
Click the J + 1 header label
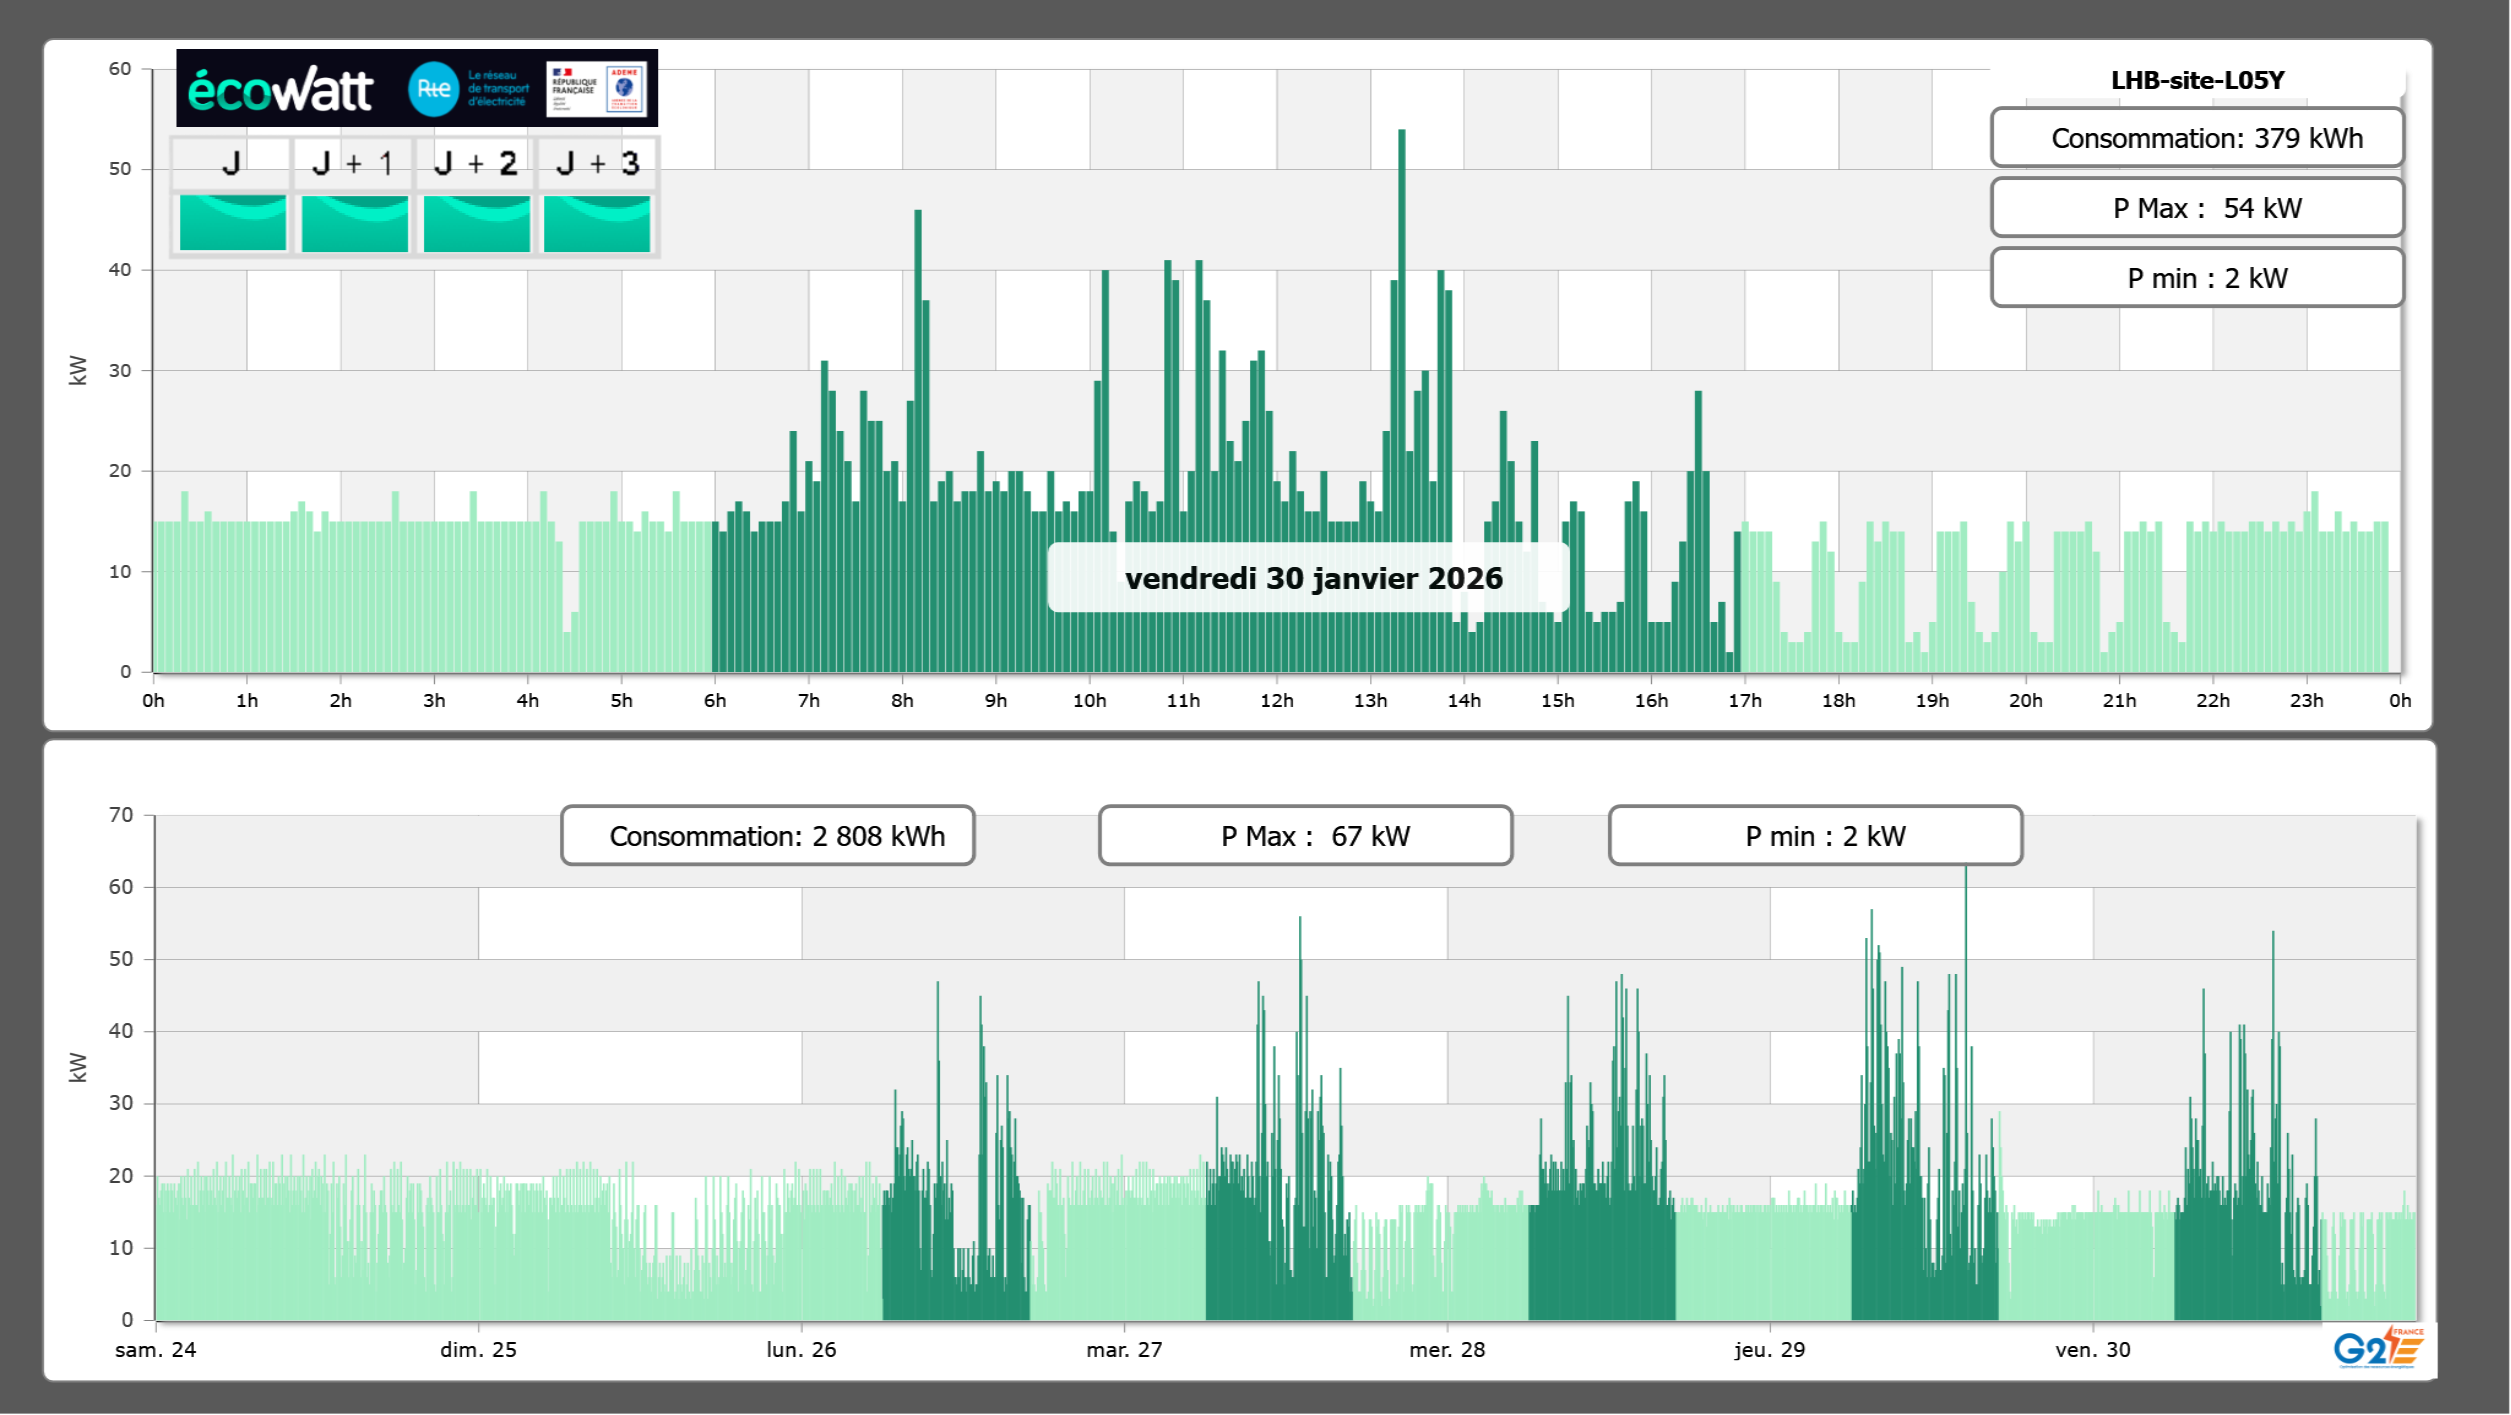click(x=353, y=163)
